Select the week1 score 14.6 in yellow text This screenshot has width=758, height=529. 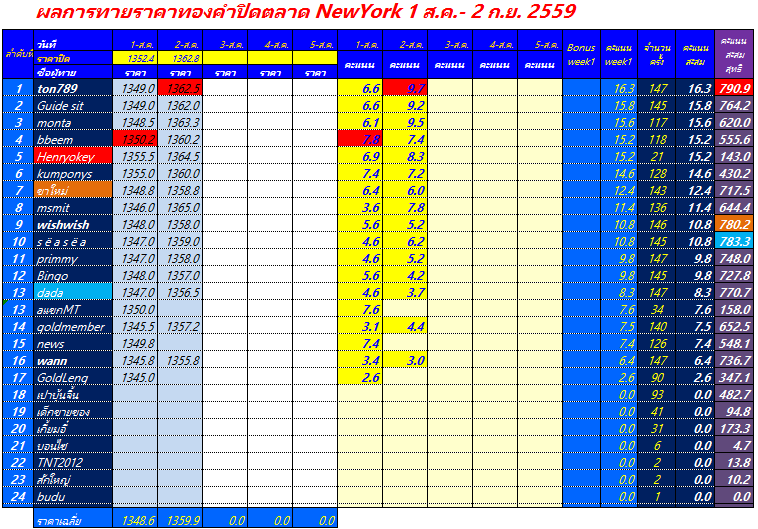(619, 174)
